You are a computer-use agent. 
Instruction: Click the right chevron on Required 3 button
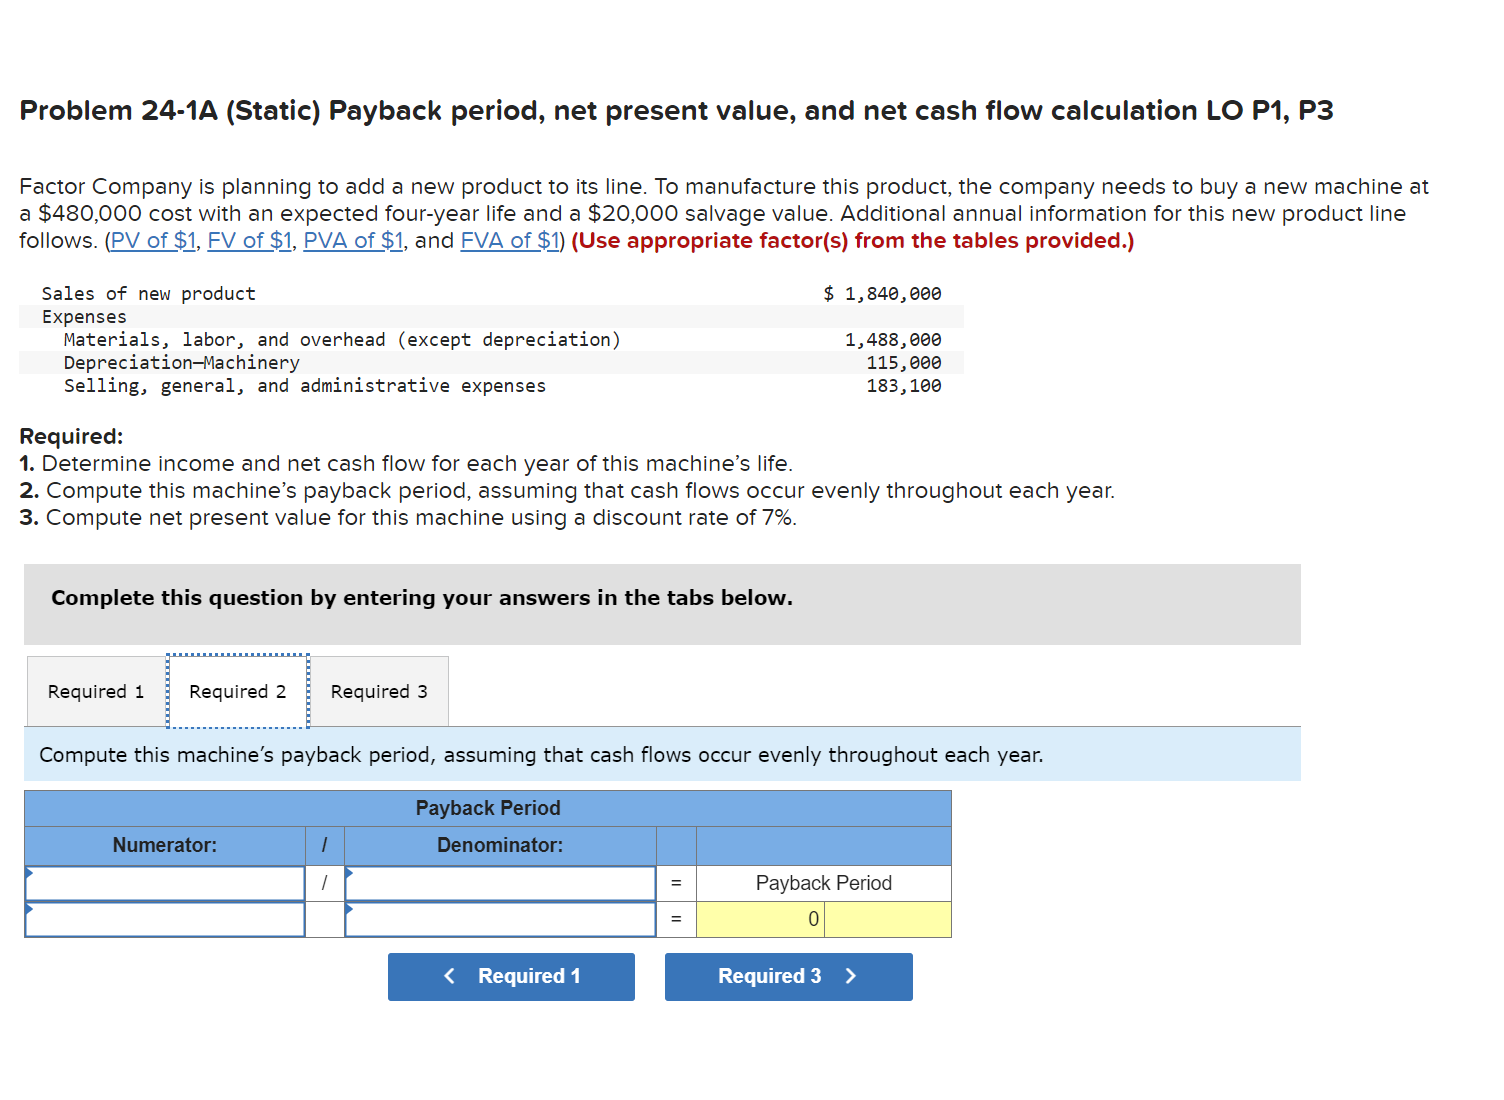(851, 976)
